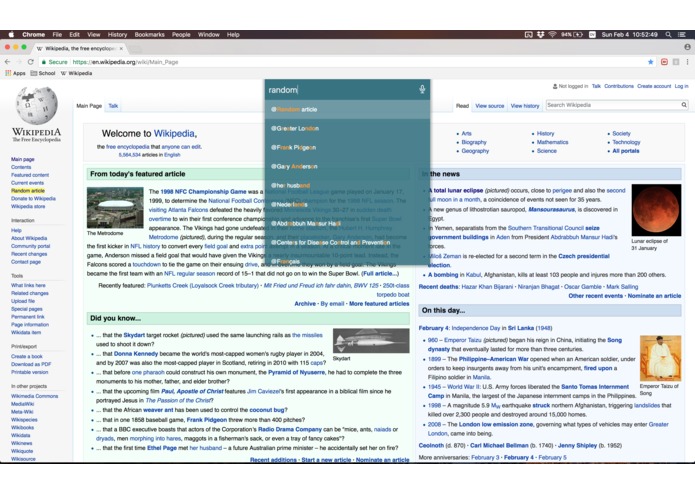Select the 'Gary Anderson' suggestion

coord(347,166)
